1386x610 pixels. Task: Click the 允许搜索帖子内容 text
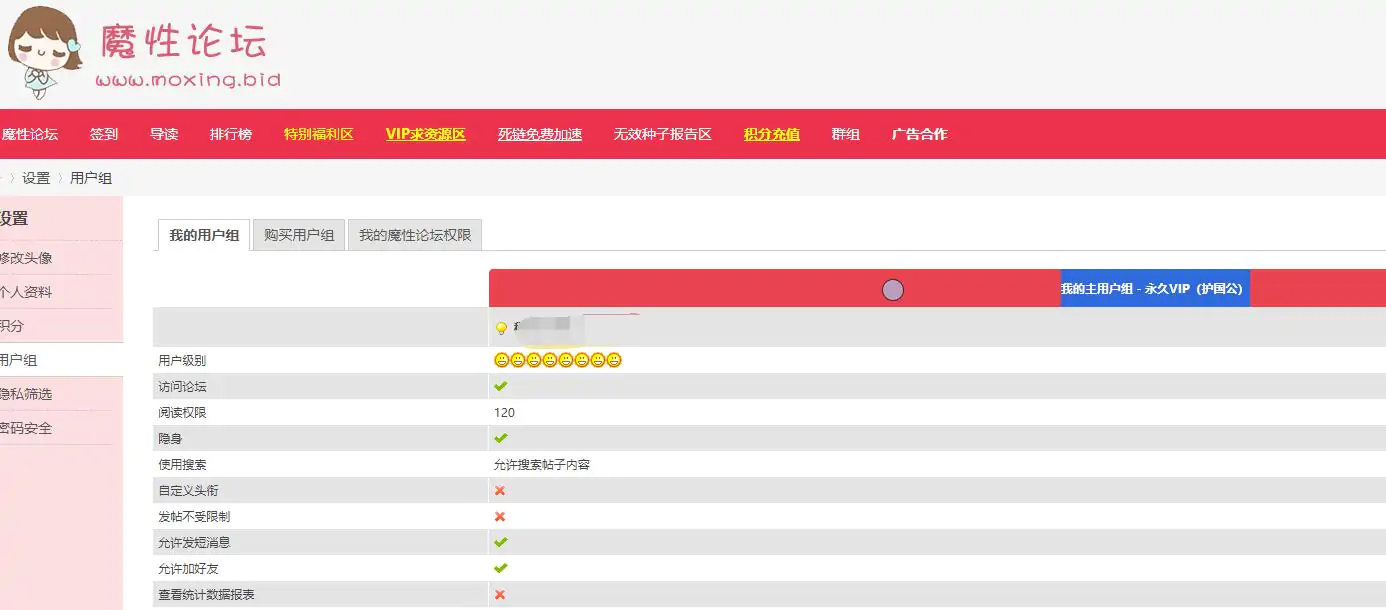(x=542, y=464)
